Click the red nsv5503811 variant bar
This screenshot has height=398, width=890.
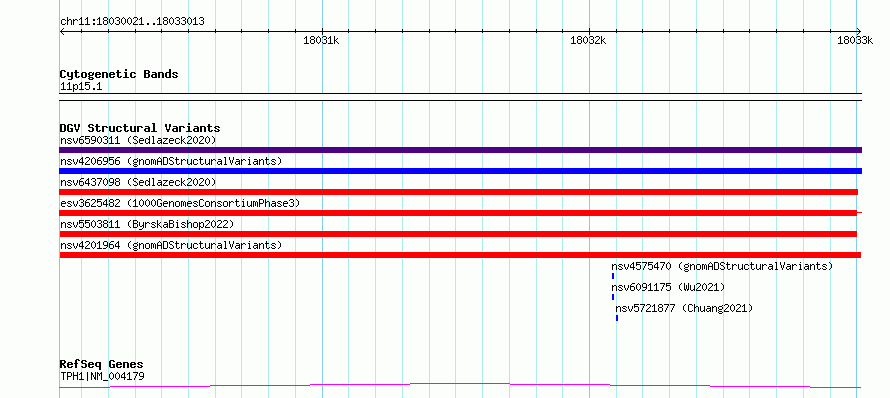pos(458,234)
